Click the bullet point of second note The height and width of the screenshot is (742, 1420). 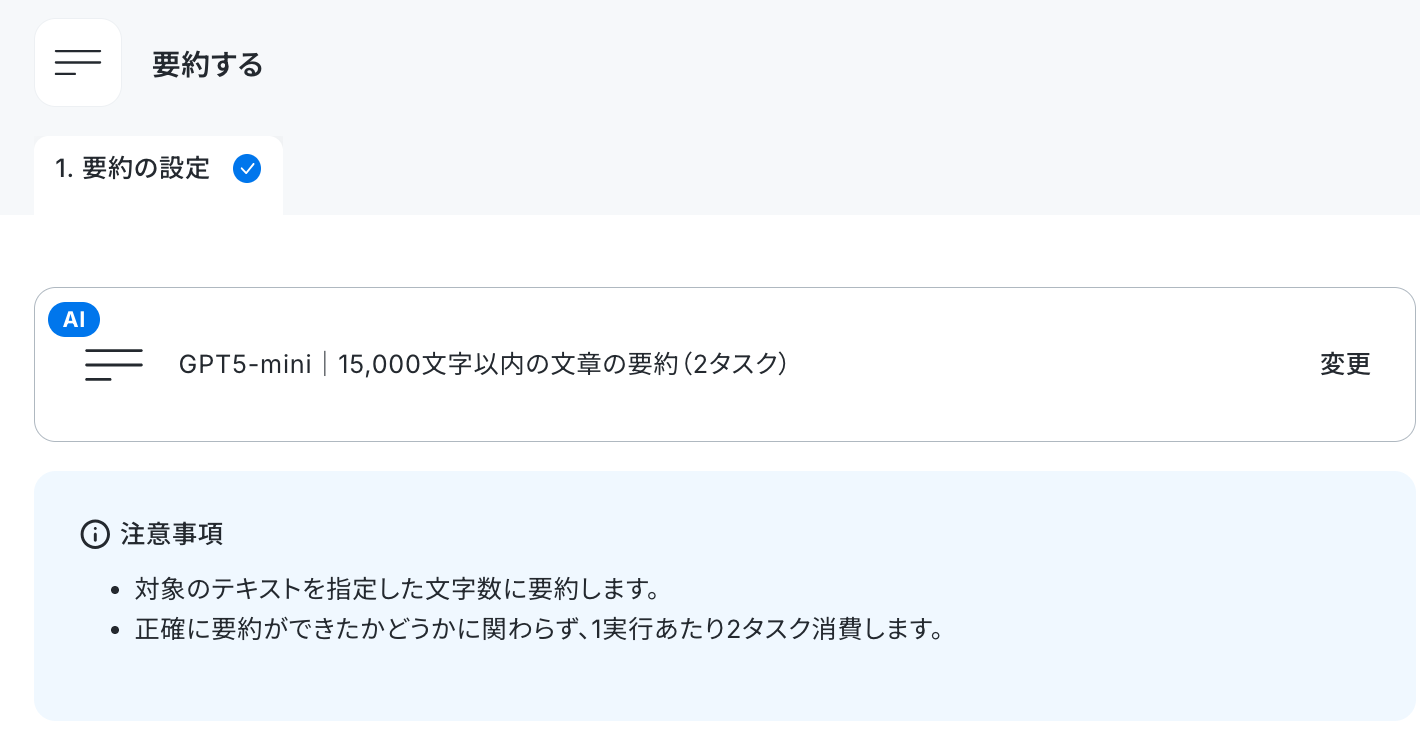pos(115,633)
